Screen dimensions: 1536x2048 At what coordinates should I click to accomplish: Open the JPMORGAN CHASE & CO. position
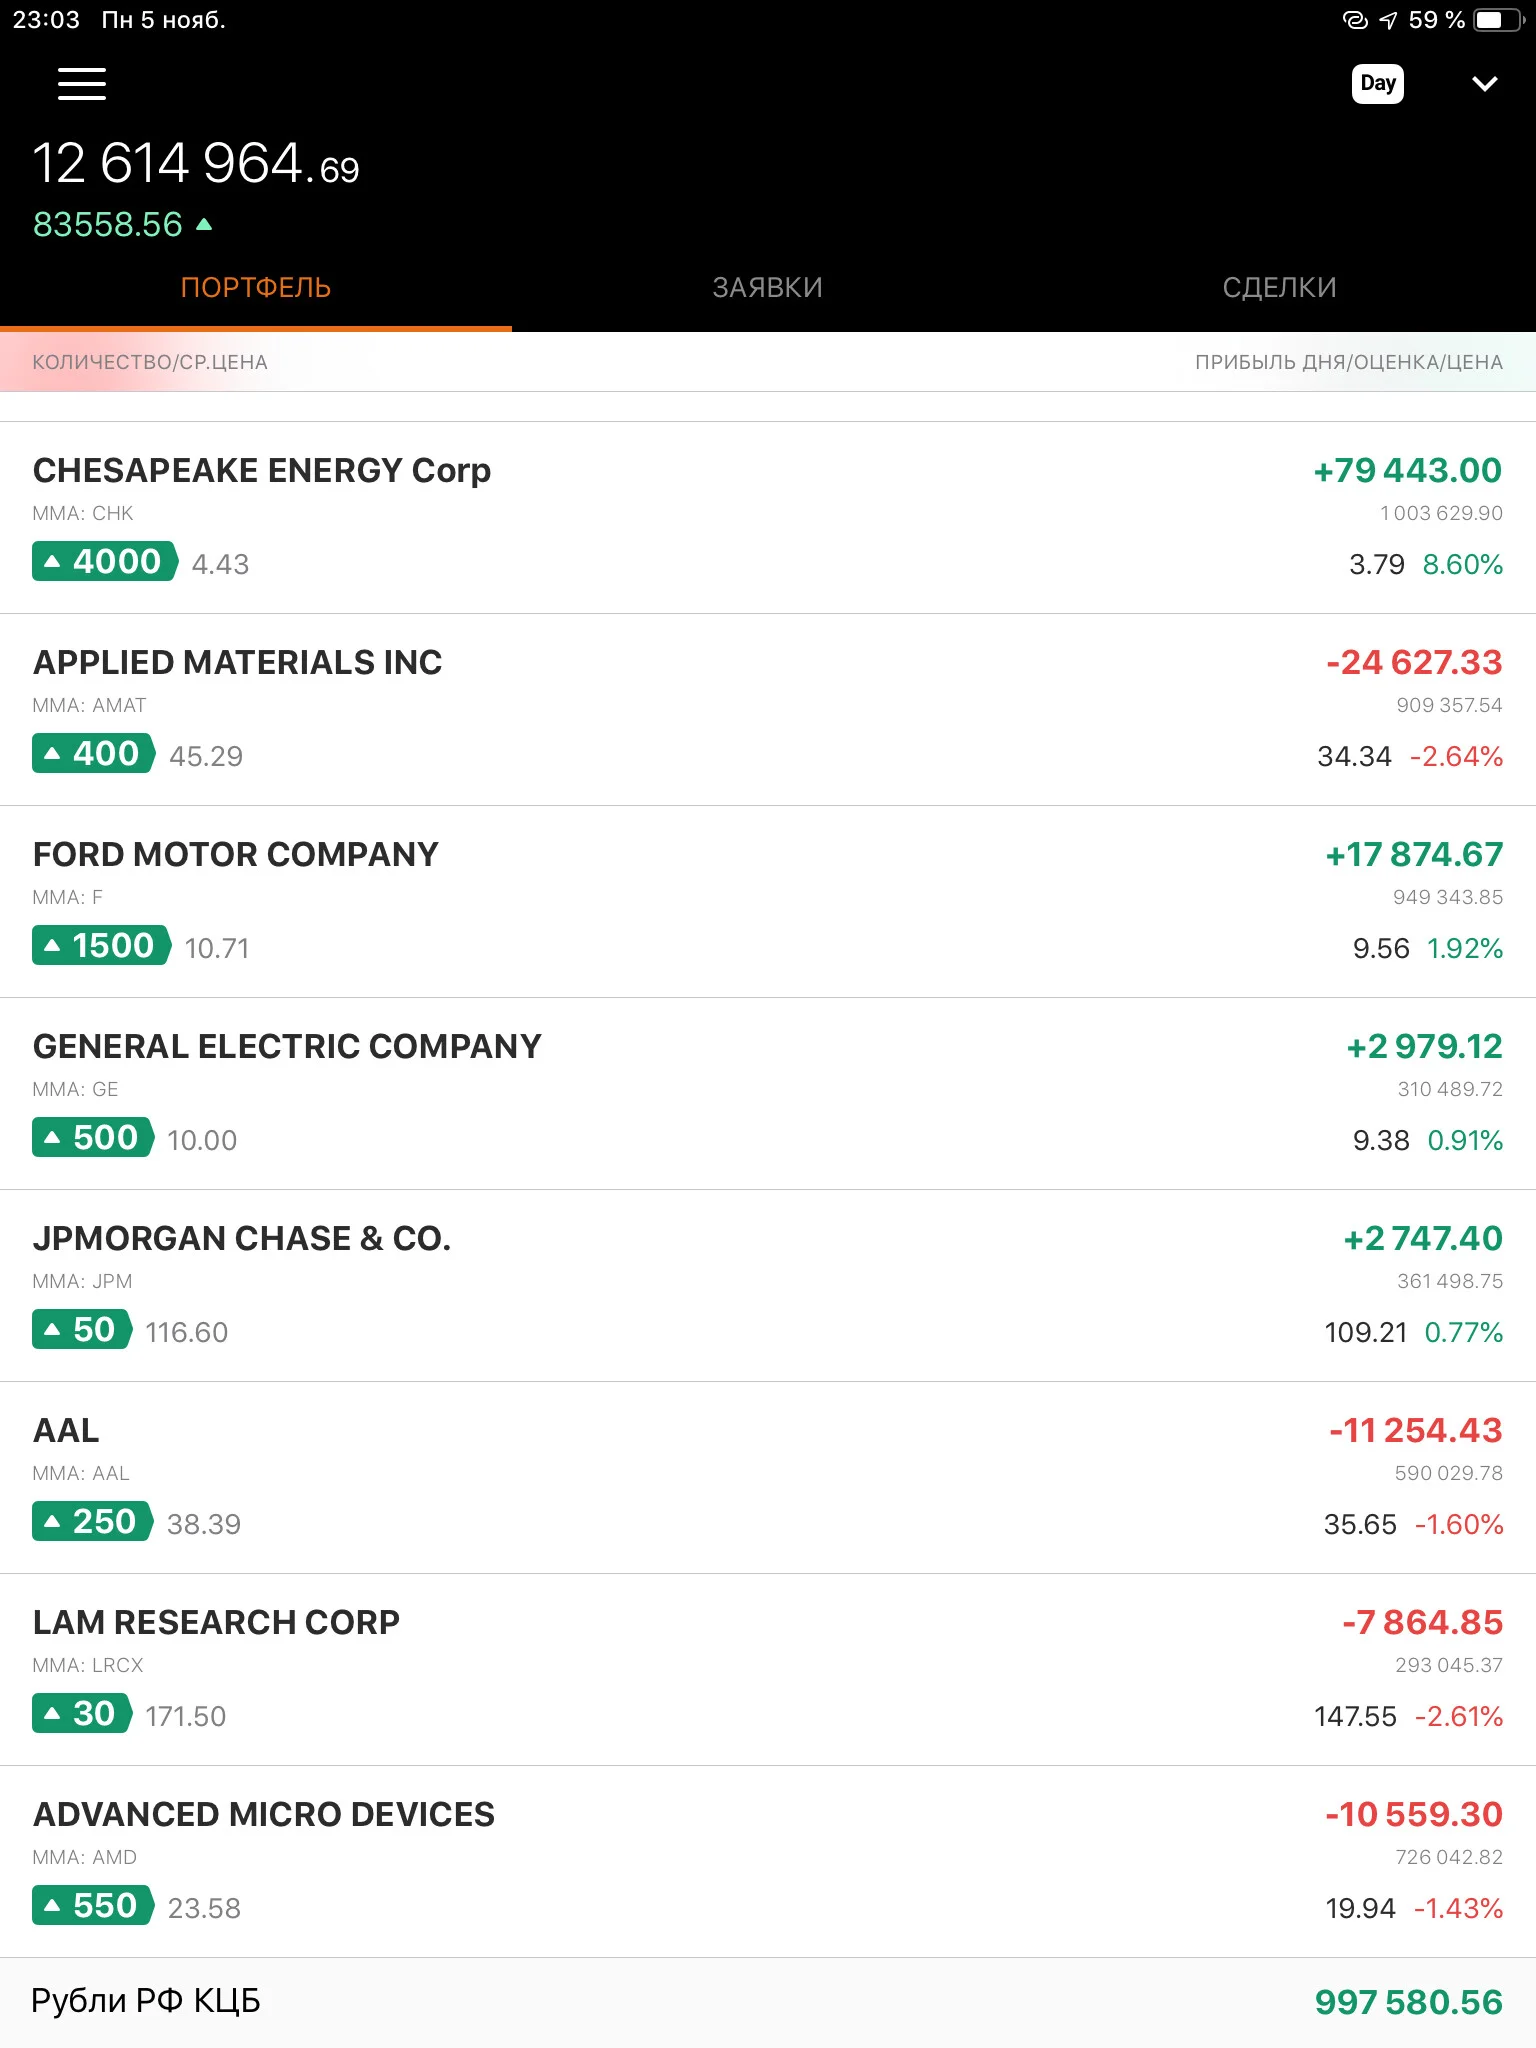point(768,1286)
